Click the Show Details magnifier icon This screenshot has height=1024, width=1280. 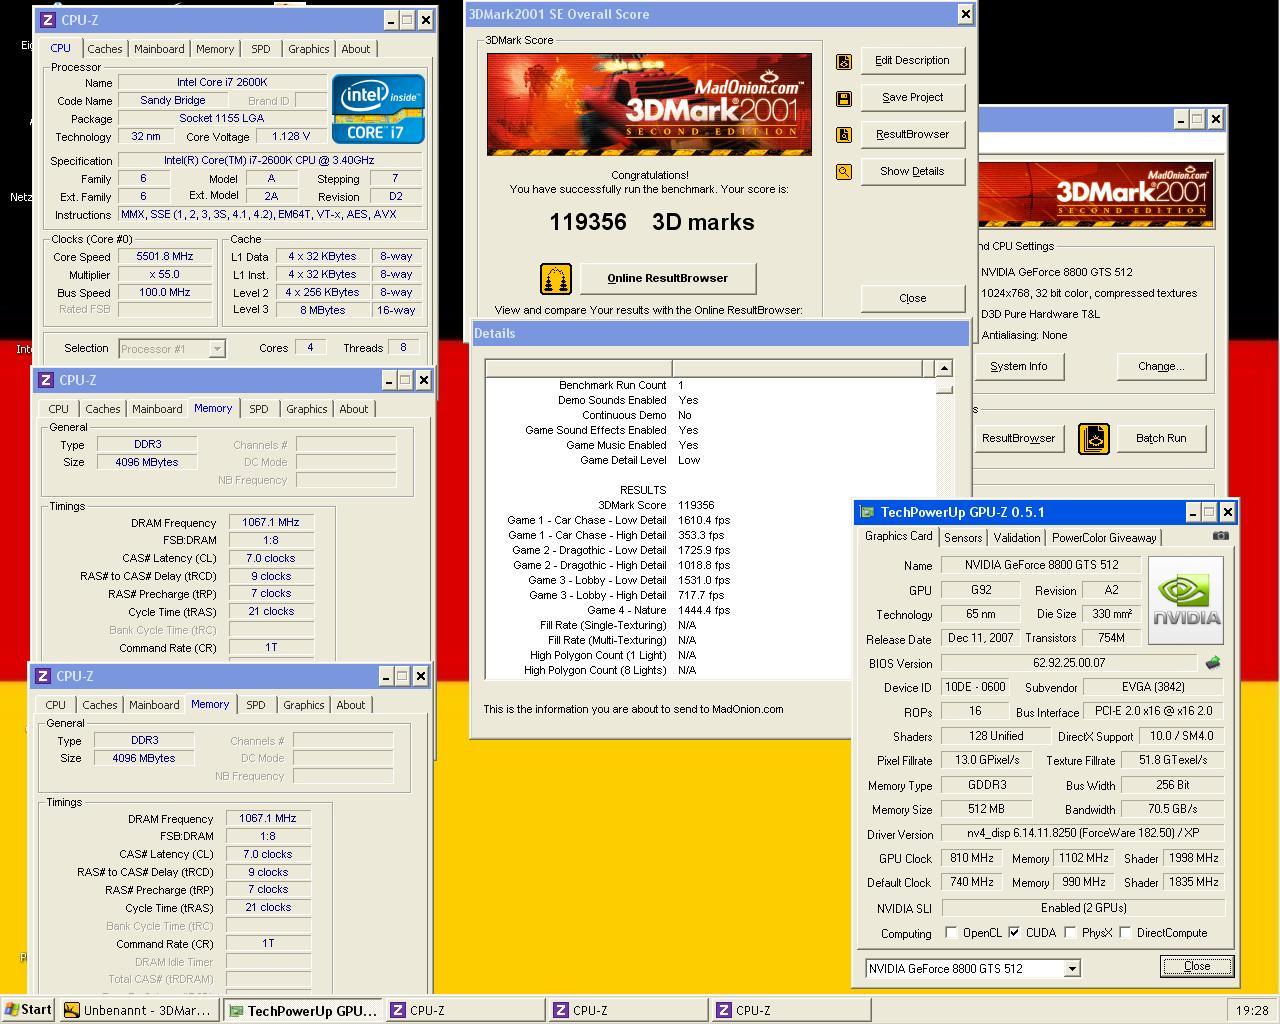844,172
